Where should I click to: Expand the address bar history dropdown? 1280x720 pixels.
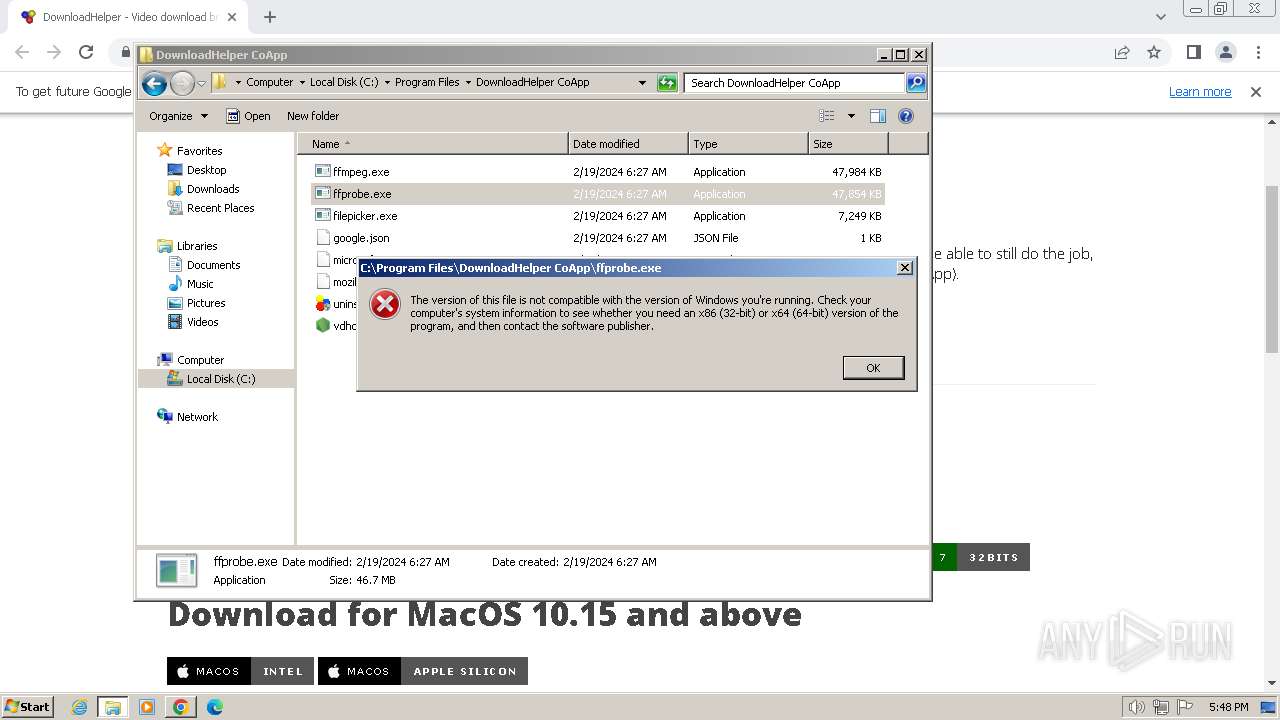click(642, 83)
